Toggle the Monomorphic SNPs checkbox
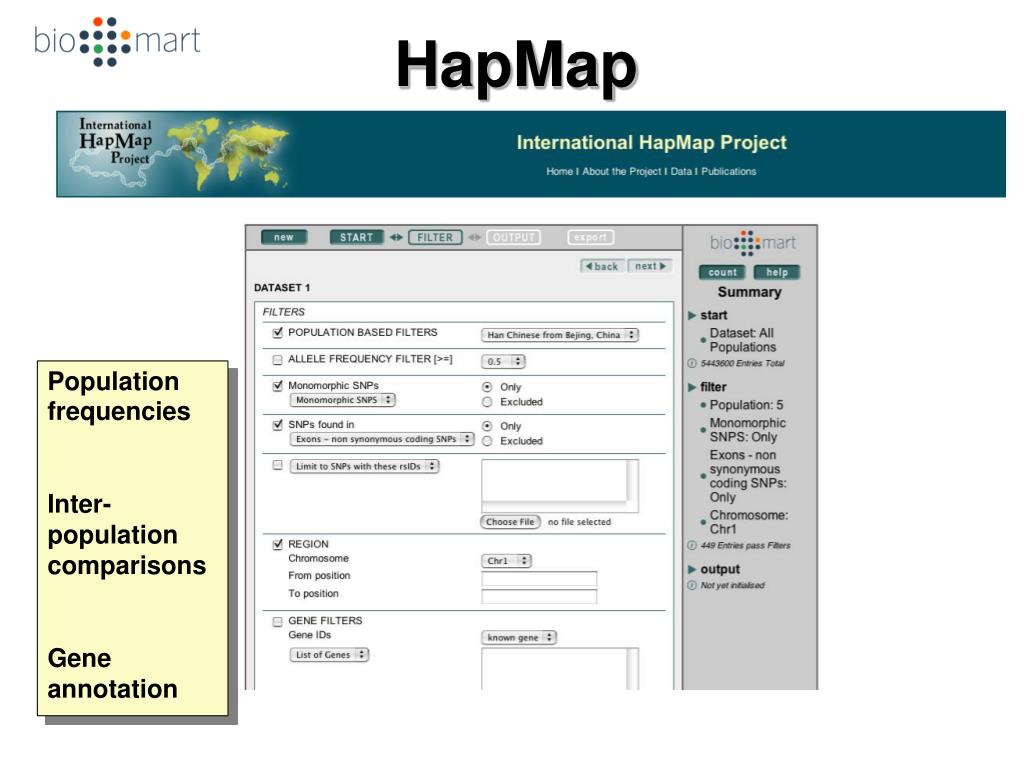The width and height of the screenshot is (1024, 768). tap(278, 385)
